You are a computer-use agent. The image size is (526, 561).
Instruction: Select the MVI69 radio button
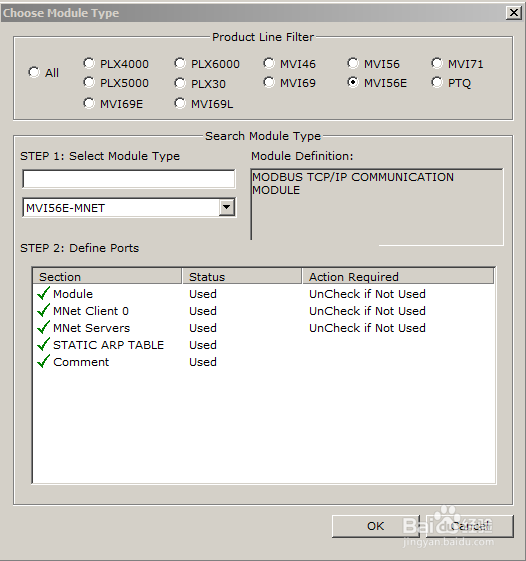pyautogui.click(x=269, y=83)
